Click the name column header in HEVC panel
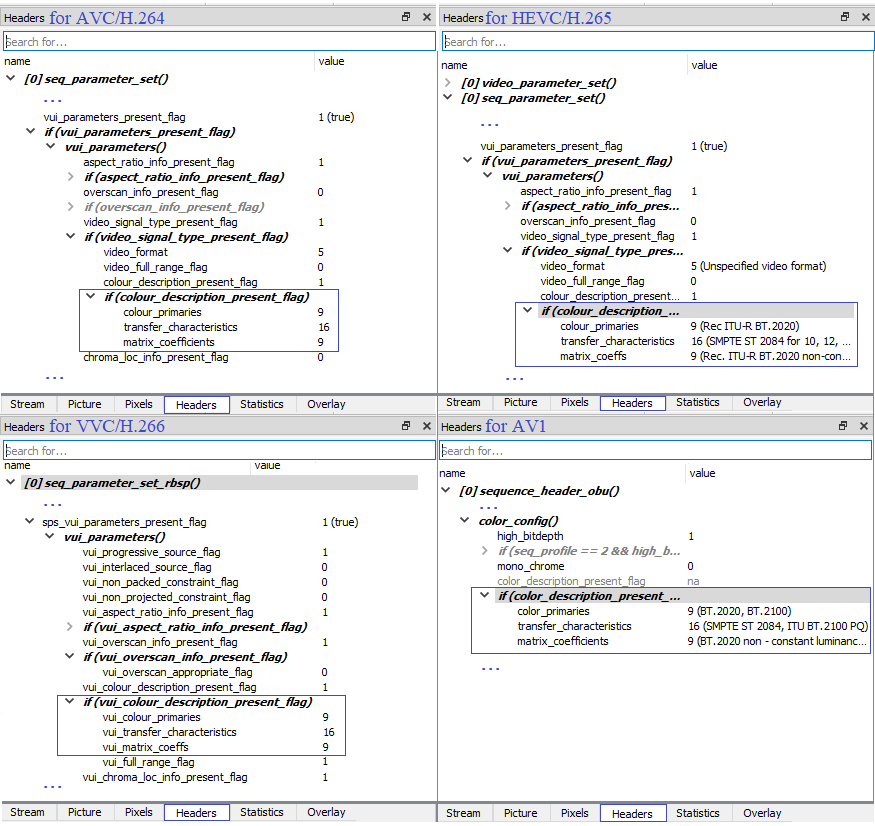This screenshot has height=826, width=875. point(454,65)
